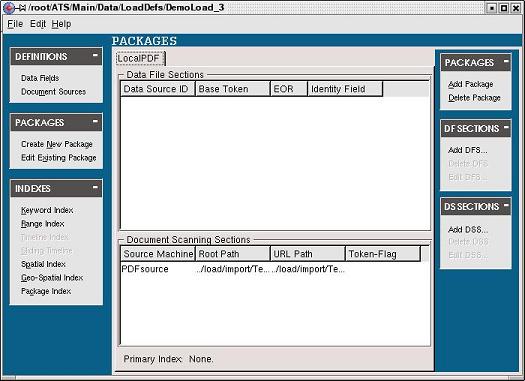Click the URL Path value of PDFsource
This screenshot has height=381, width=525.
click(x=308, y=269)
